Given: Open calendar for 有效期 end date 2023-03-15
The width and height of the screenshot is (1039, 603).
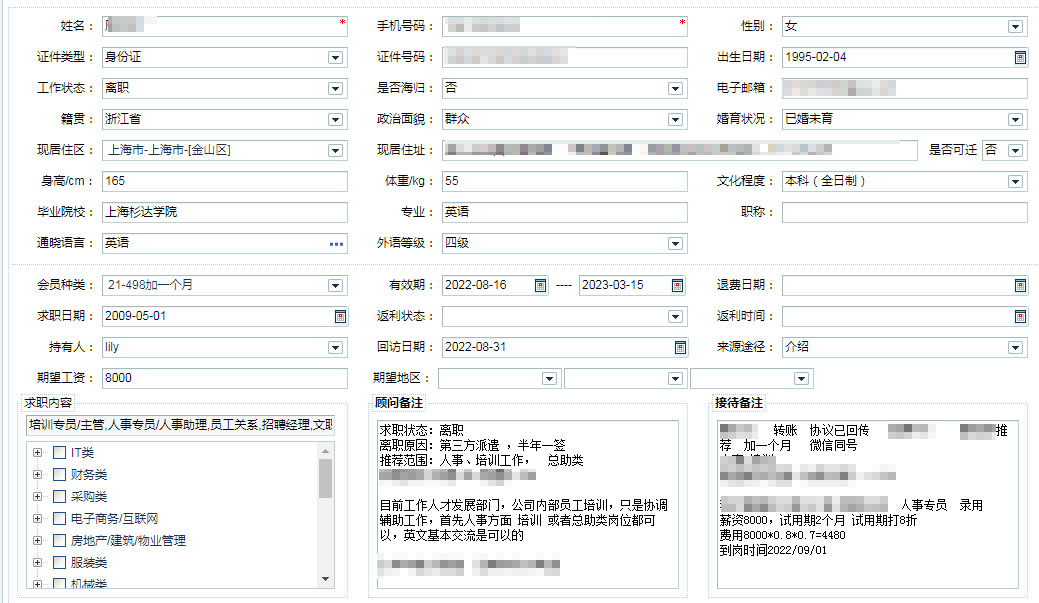Looking at the screenshot, I should coord(677,286).
